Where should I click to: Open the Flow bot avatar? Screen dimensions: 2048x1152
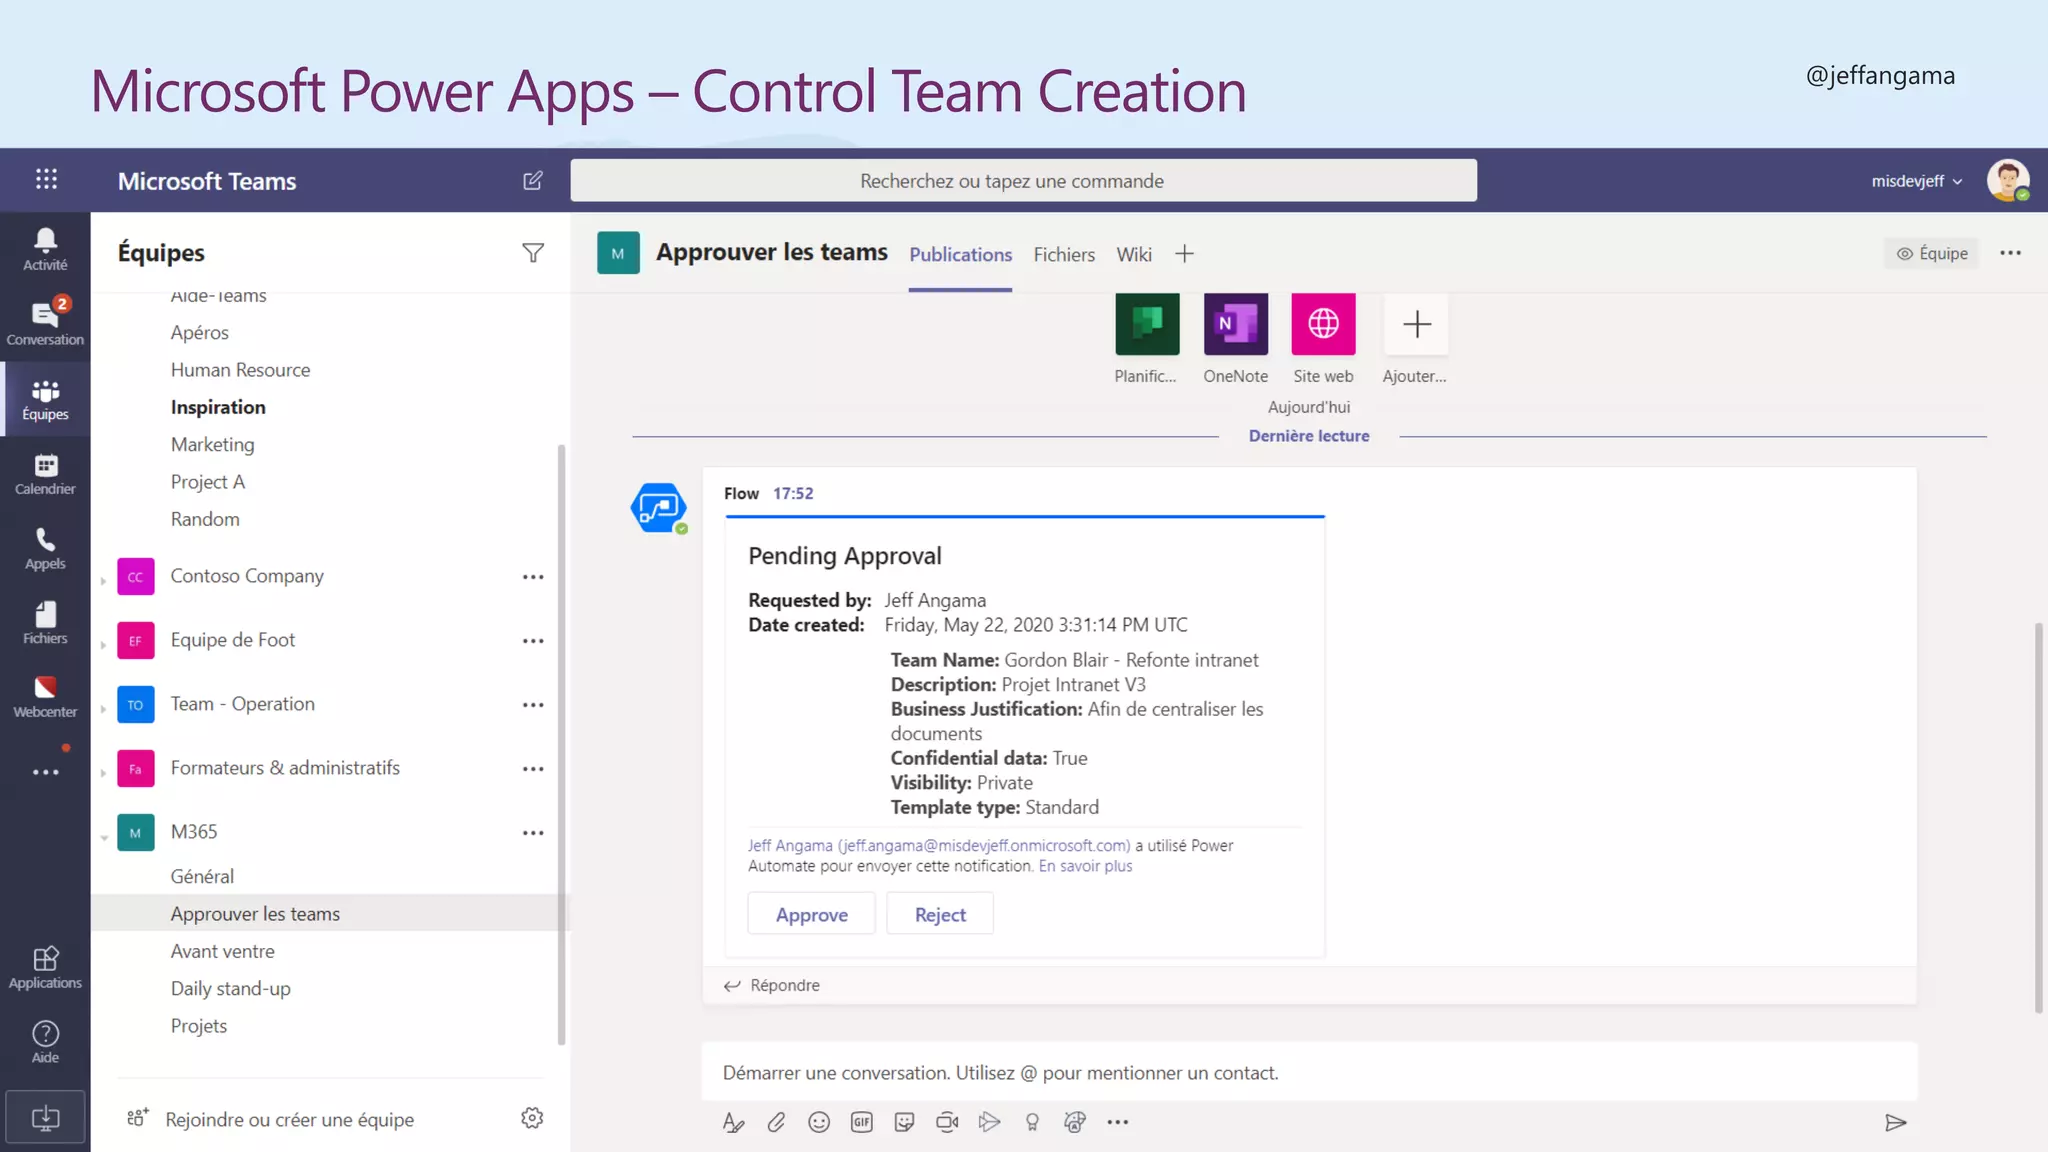coord(658,508)
